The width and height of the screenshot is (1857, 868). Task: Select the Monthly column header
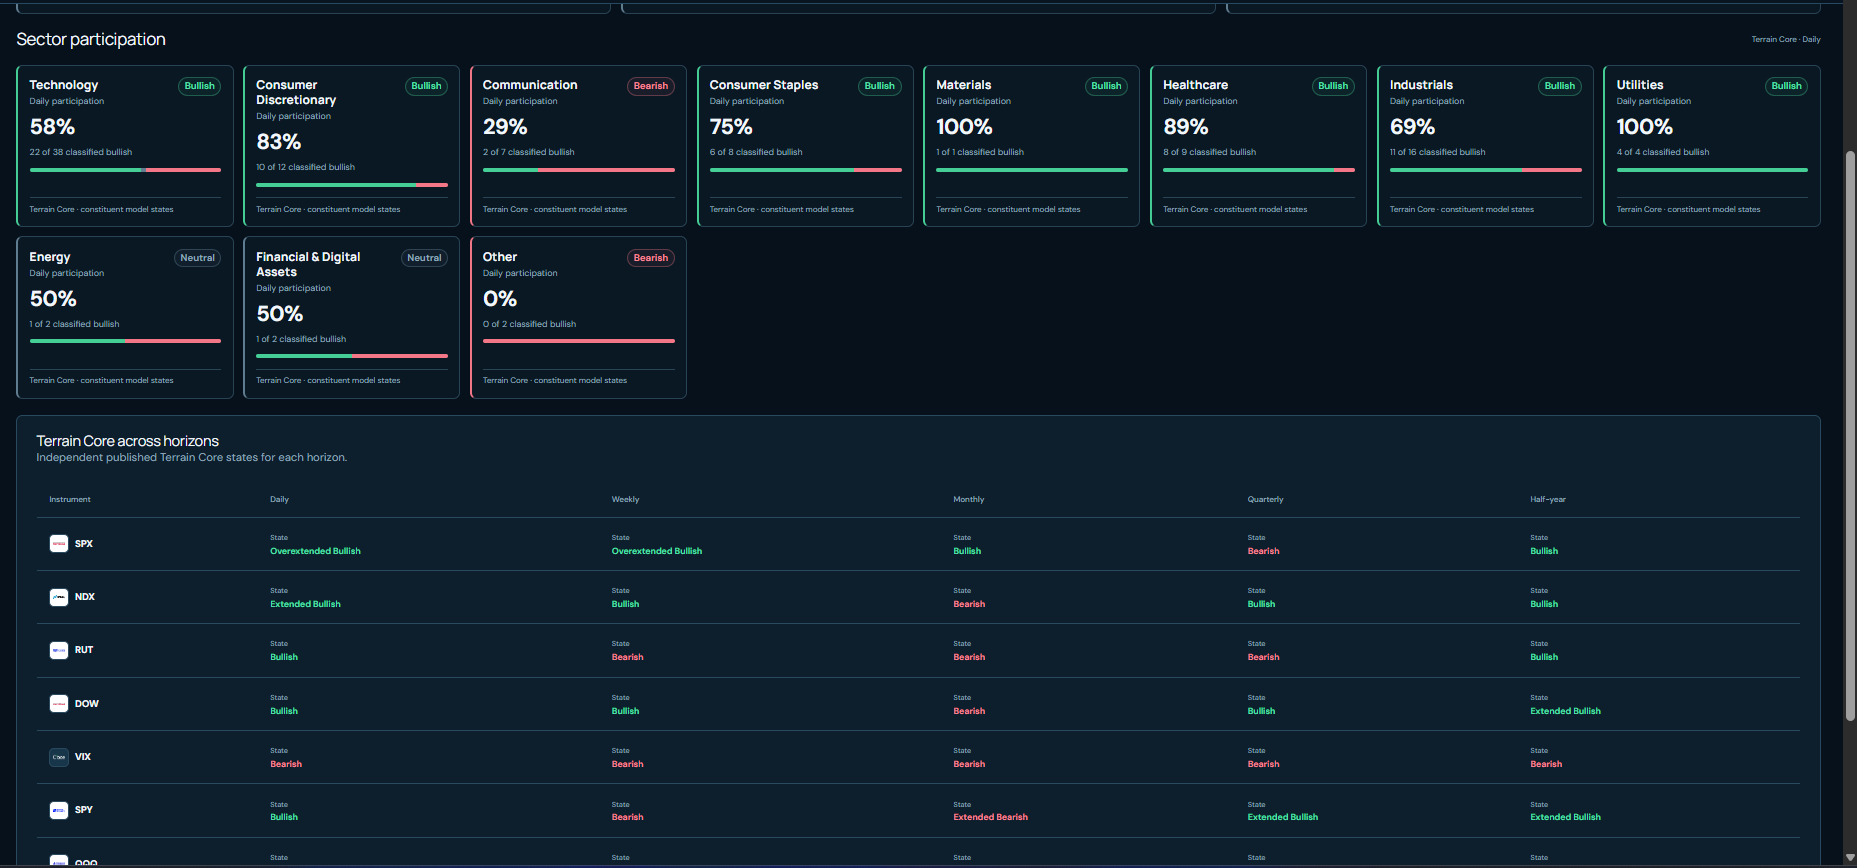point(968,499)
